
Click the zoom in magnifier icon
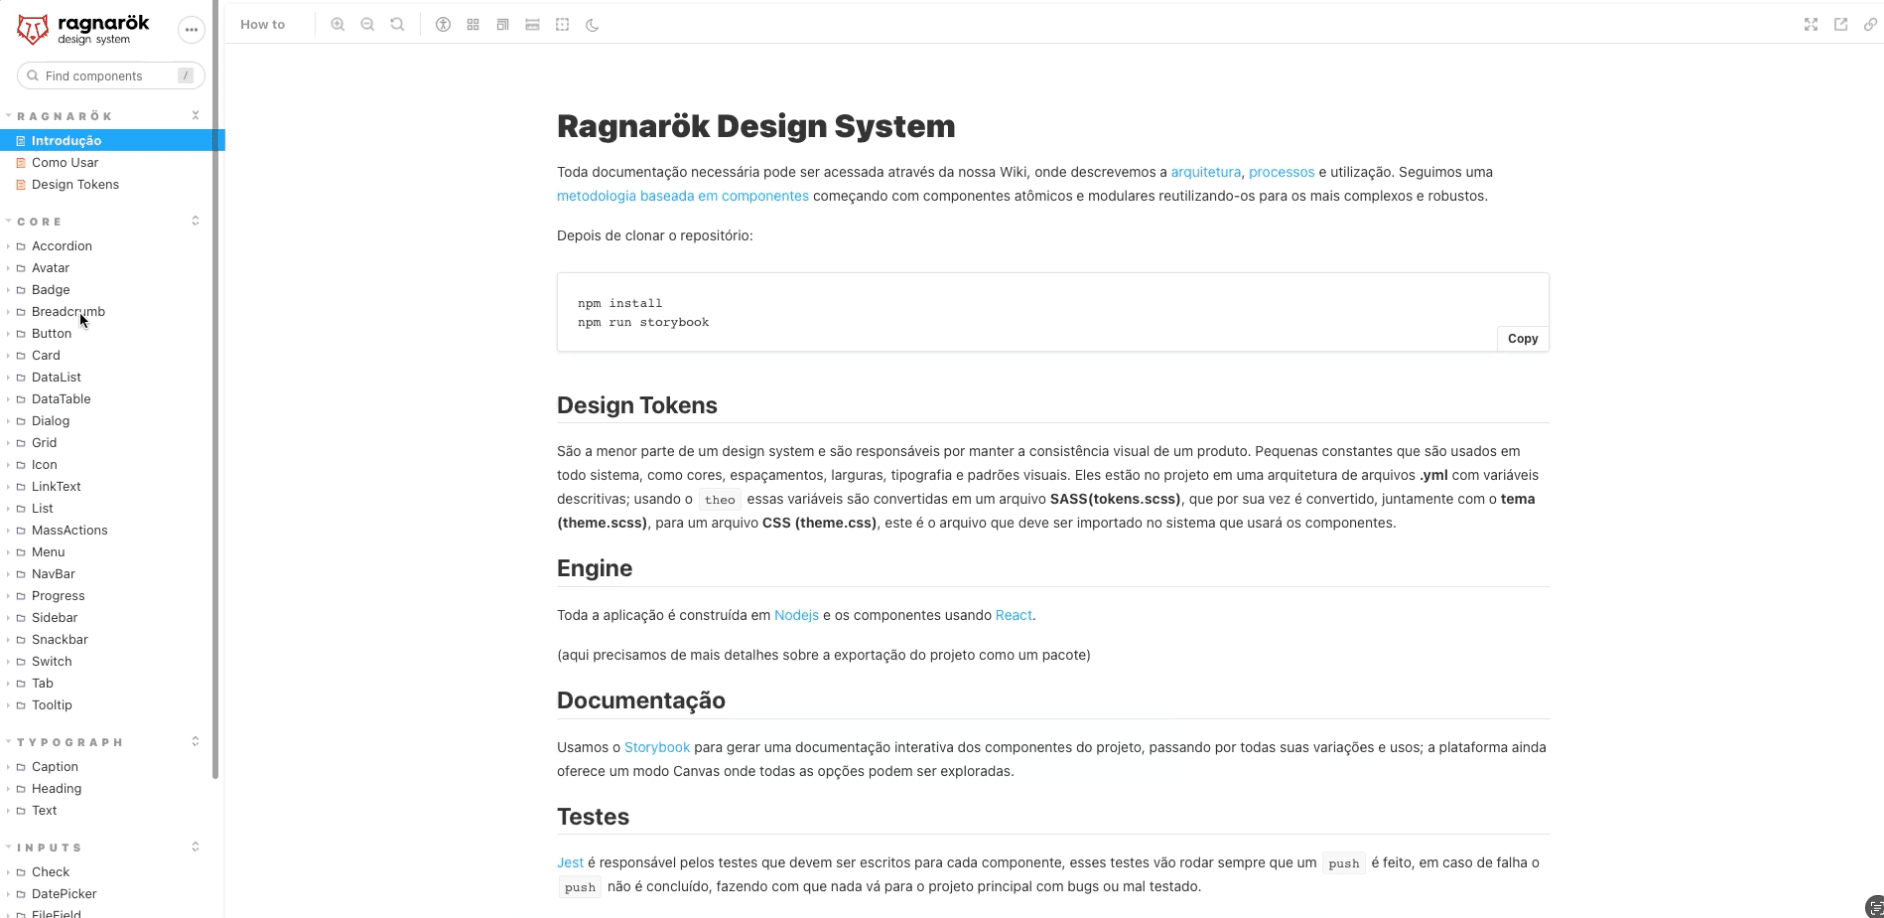click(x=338, y=25)
